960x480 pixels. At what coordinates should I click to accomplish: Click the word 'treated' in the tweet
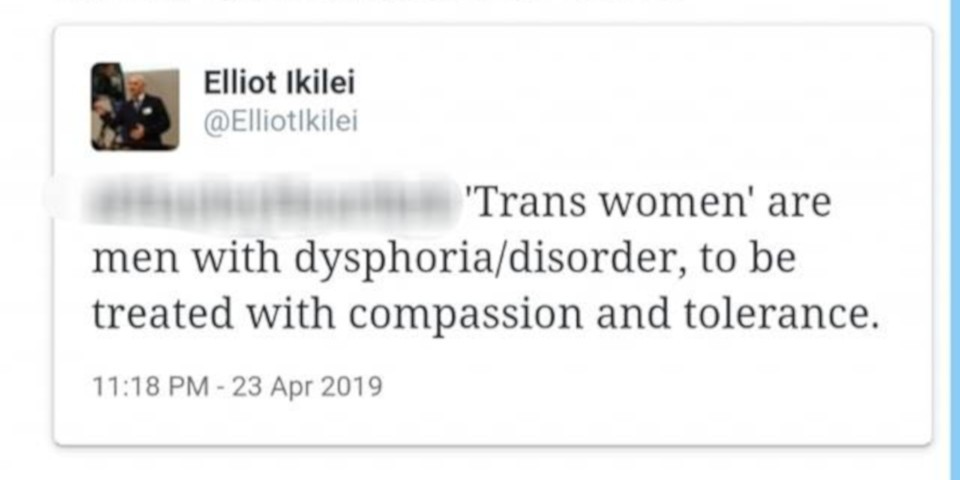point(163,314)
